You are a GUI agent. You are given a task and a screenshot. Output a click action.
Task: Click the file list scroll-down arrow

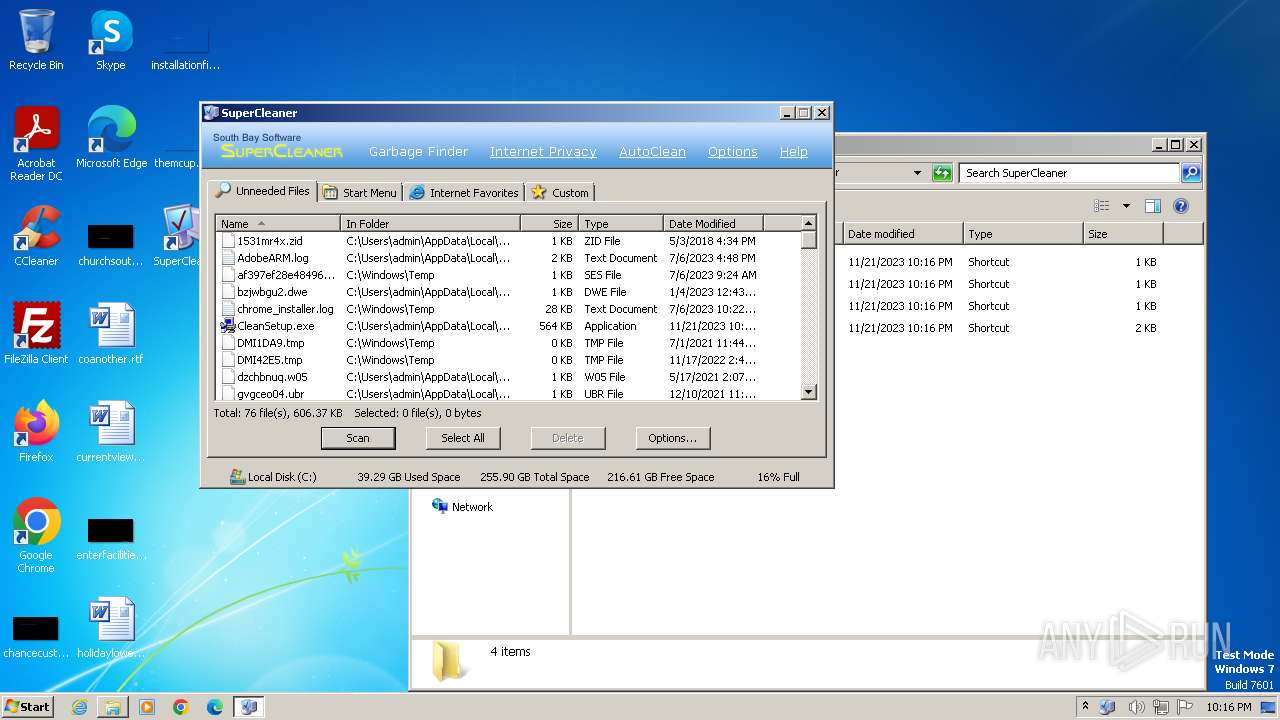pos(809,393)
